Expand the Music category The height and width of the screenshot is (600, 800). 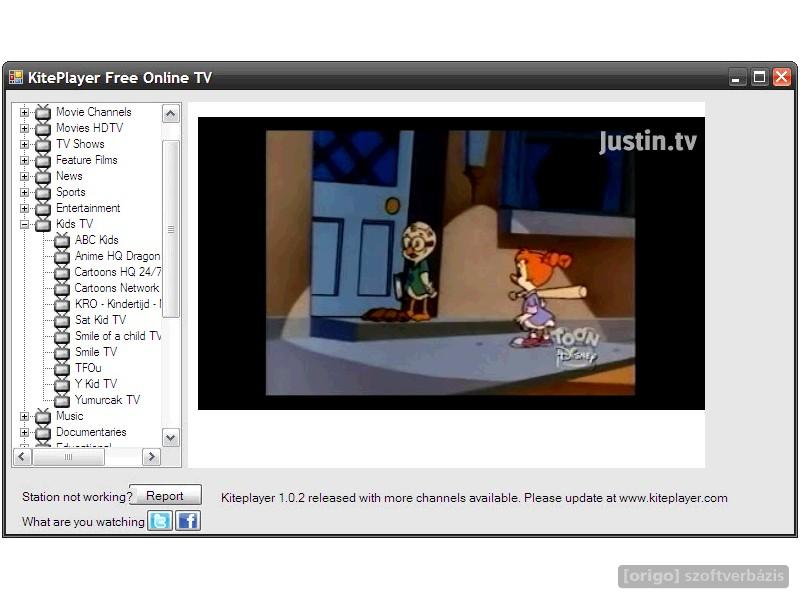[x=24, y=416]
